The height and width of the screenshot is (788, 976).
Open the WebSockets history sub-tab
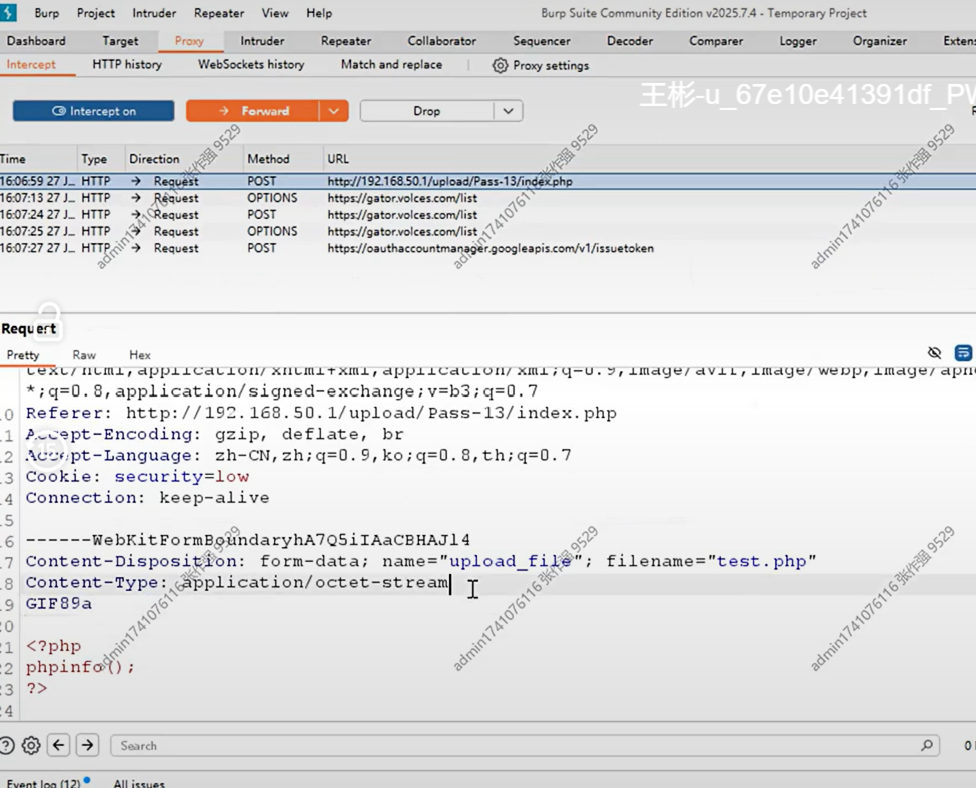coord(251,65)
